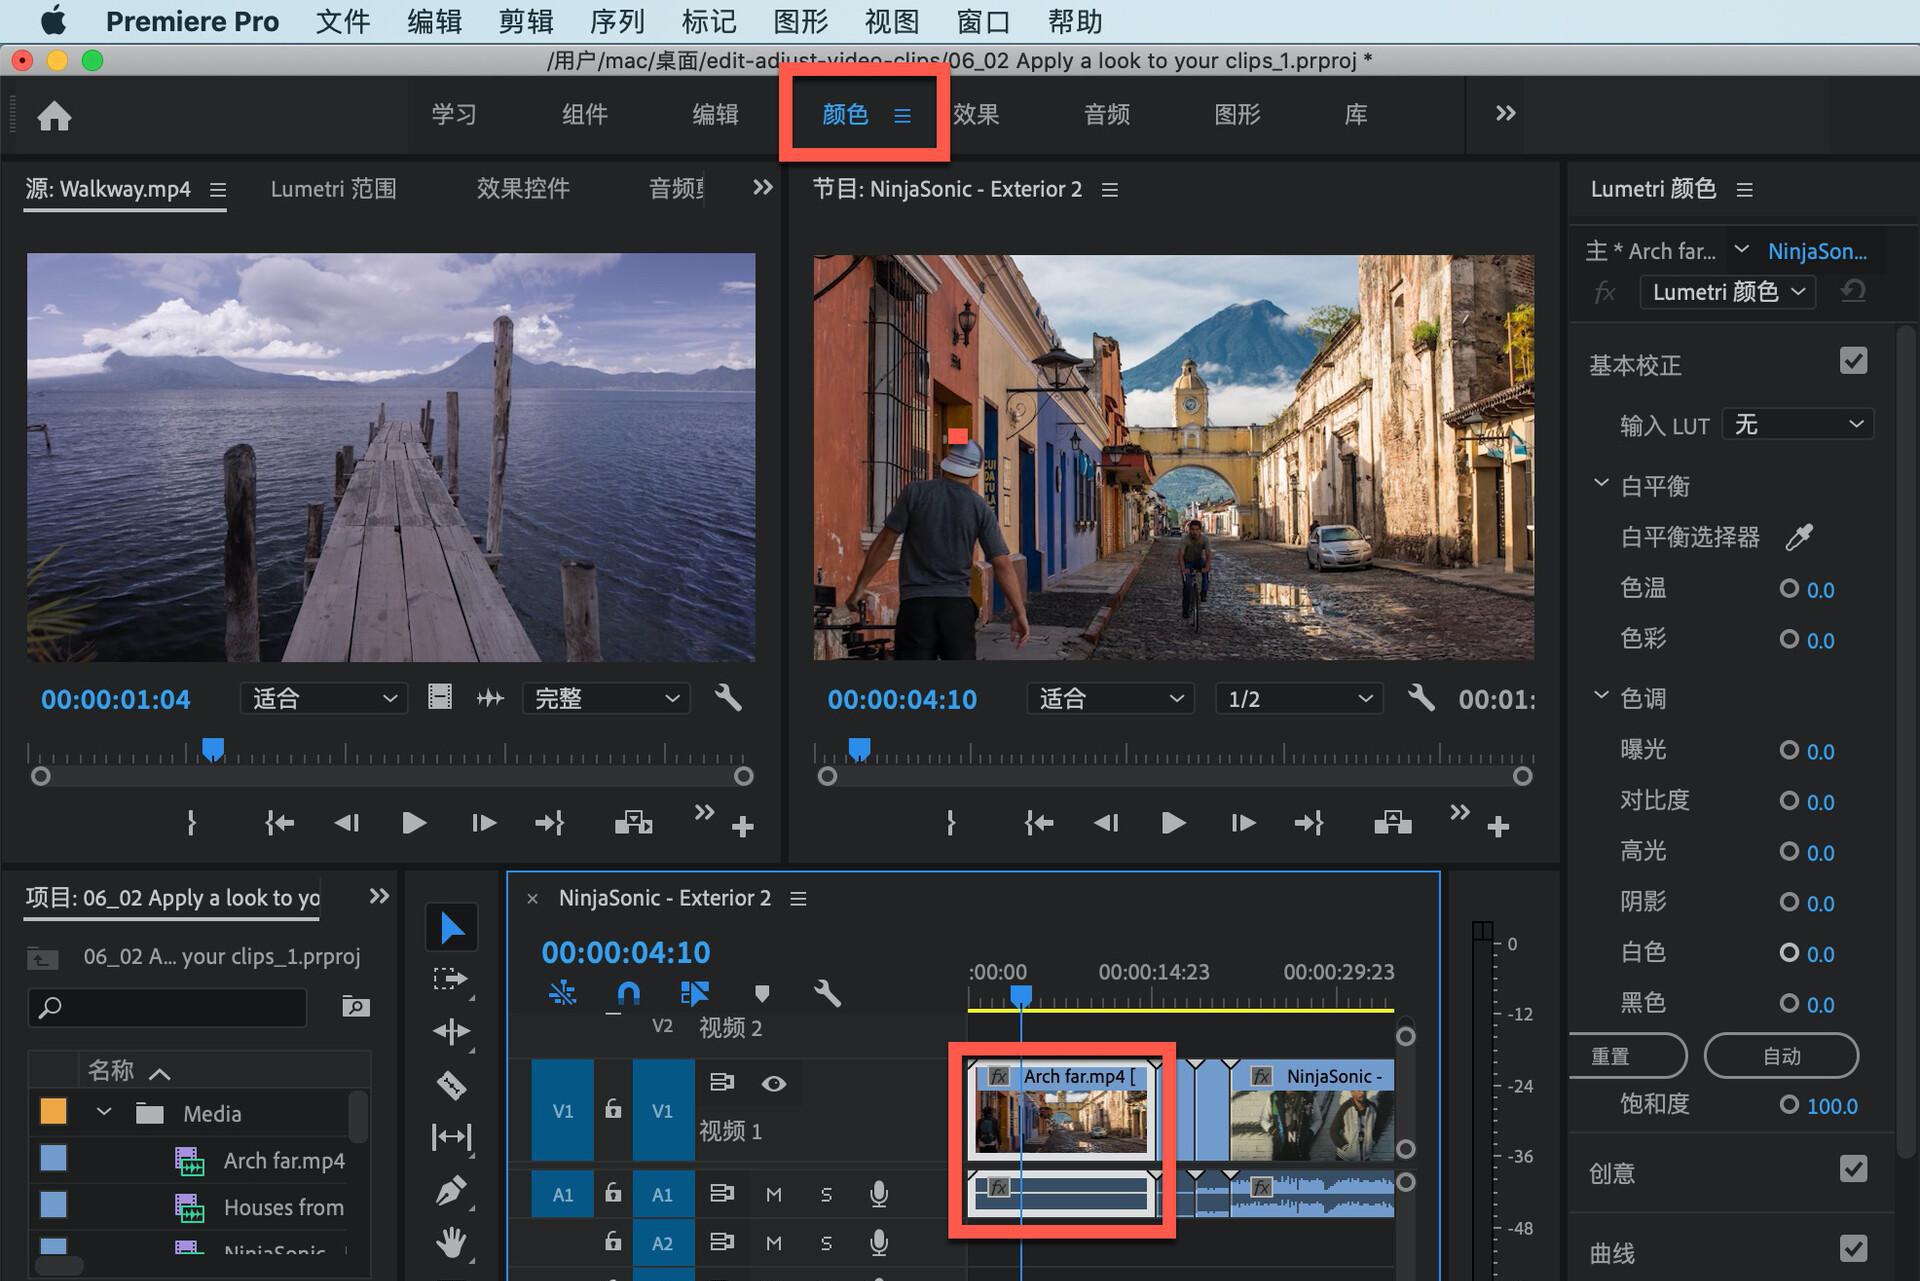Open the 文件 menu
1920x1281 pixels.
pos(343,21)
